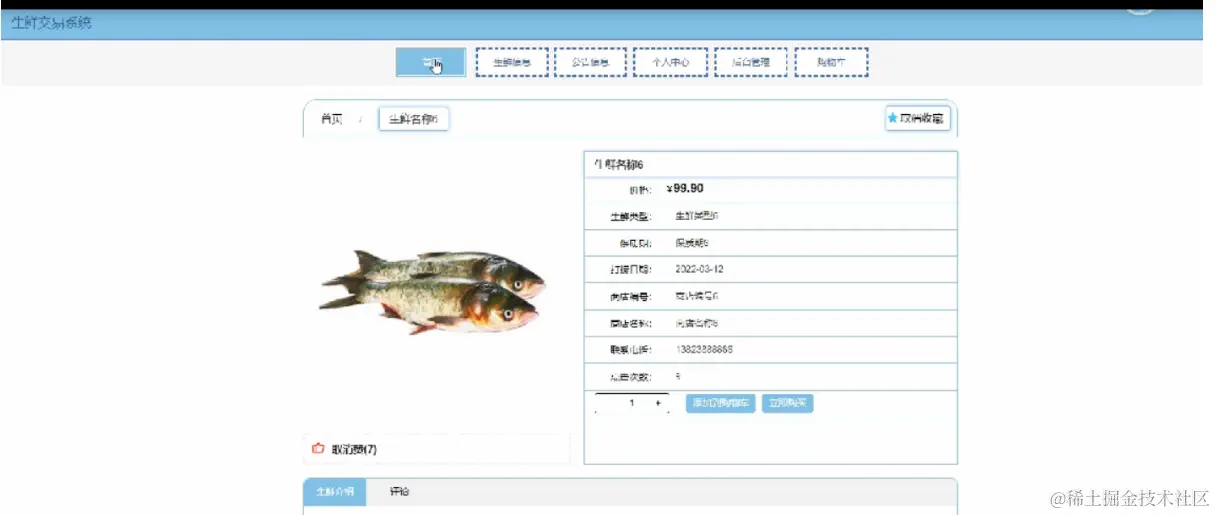Open 后台管理 from the navigation bar
1216x515 pixels.
point(751,62)
